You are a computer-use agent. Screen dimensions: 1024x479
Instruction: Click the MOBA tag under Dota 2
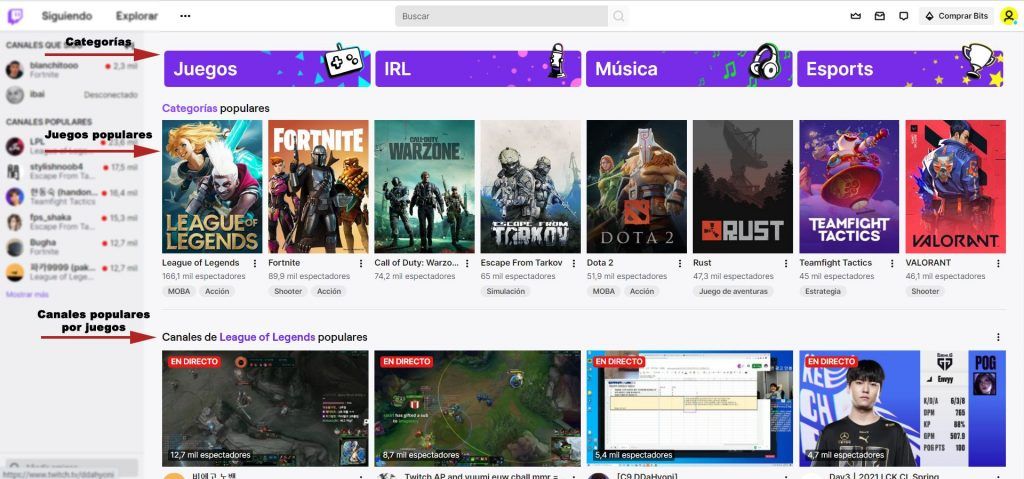pyautogui.click(x=603, y=291)
